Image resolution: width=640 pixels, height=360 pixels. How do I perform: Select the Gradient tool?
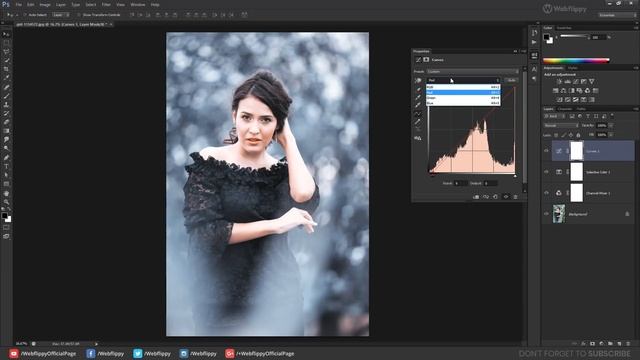(x=6, y=131)
